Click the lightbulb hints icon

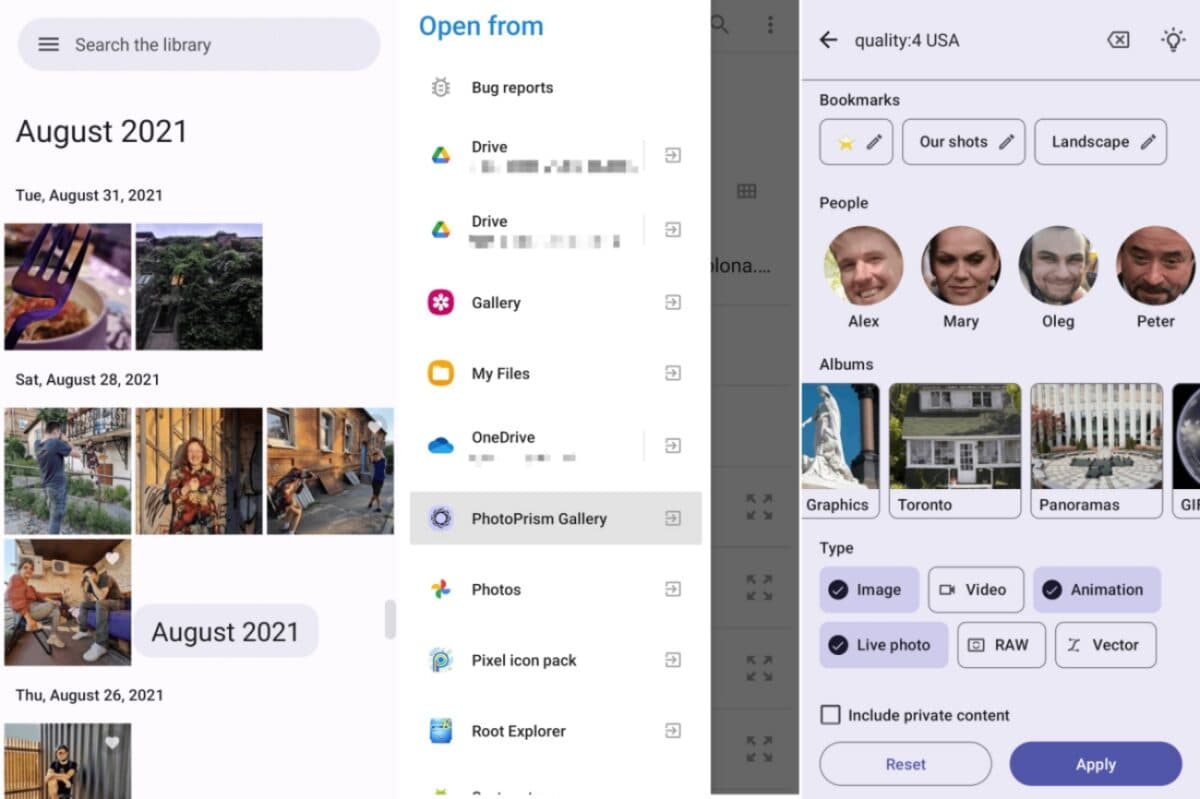[1172, 40]
